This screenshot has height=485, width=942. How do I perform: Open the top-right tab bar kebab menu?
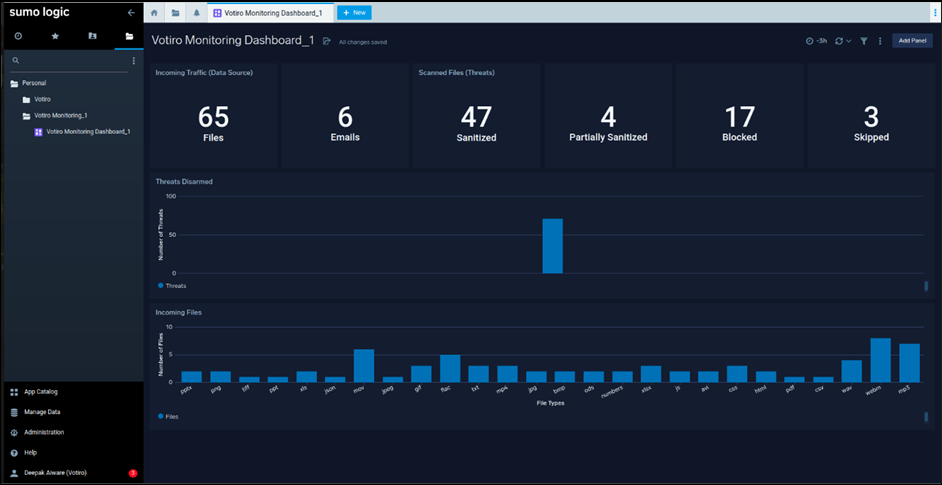pyautogui.click(x=935, y=13)
